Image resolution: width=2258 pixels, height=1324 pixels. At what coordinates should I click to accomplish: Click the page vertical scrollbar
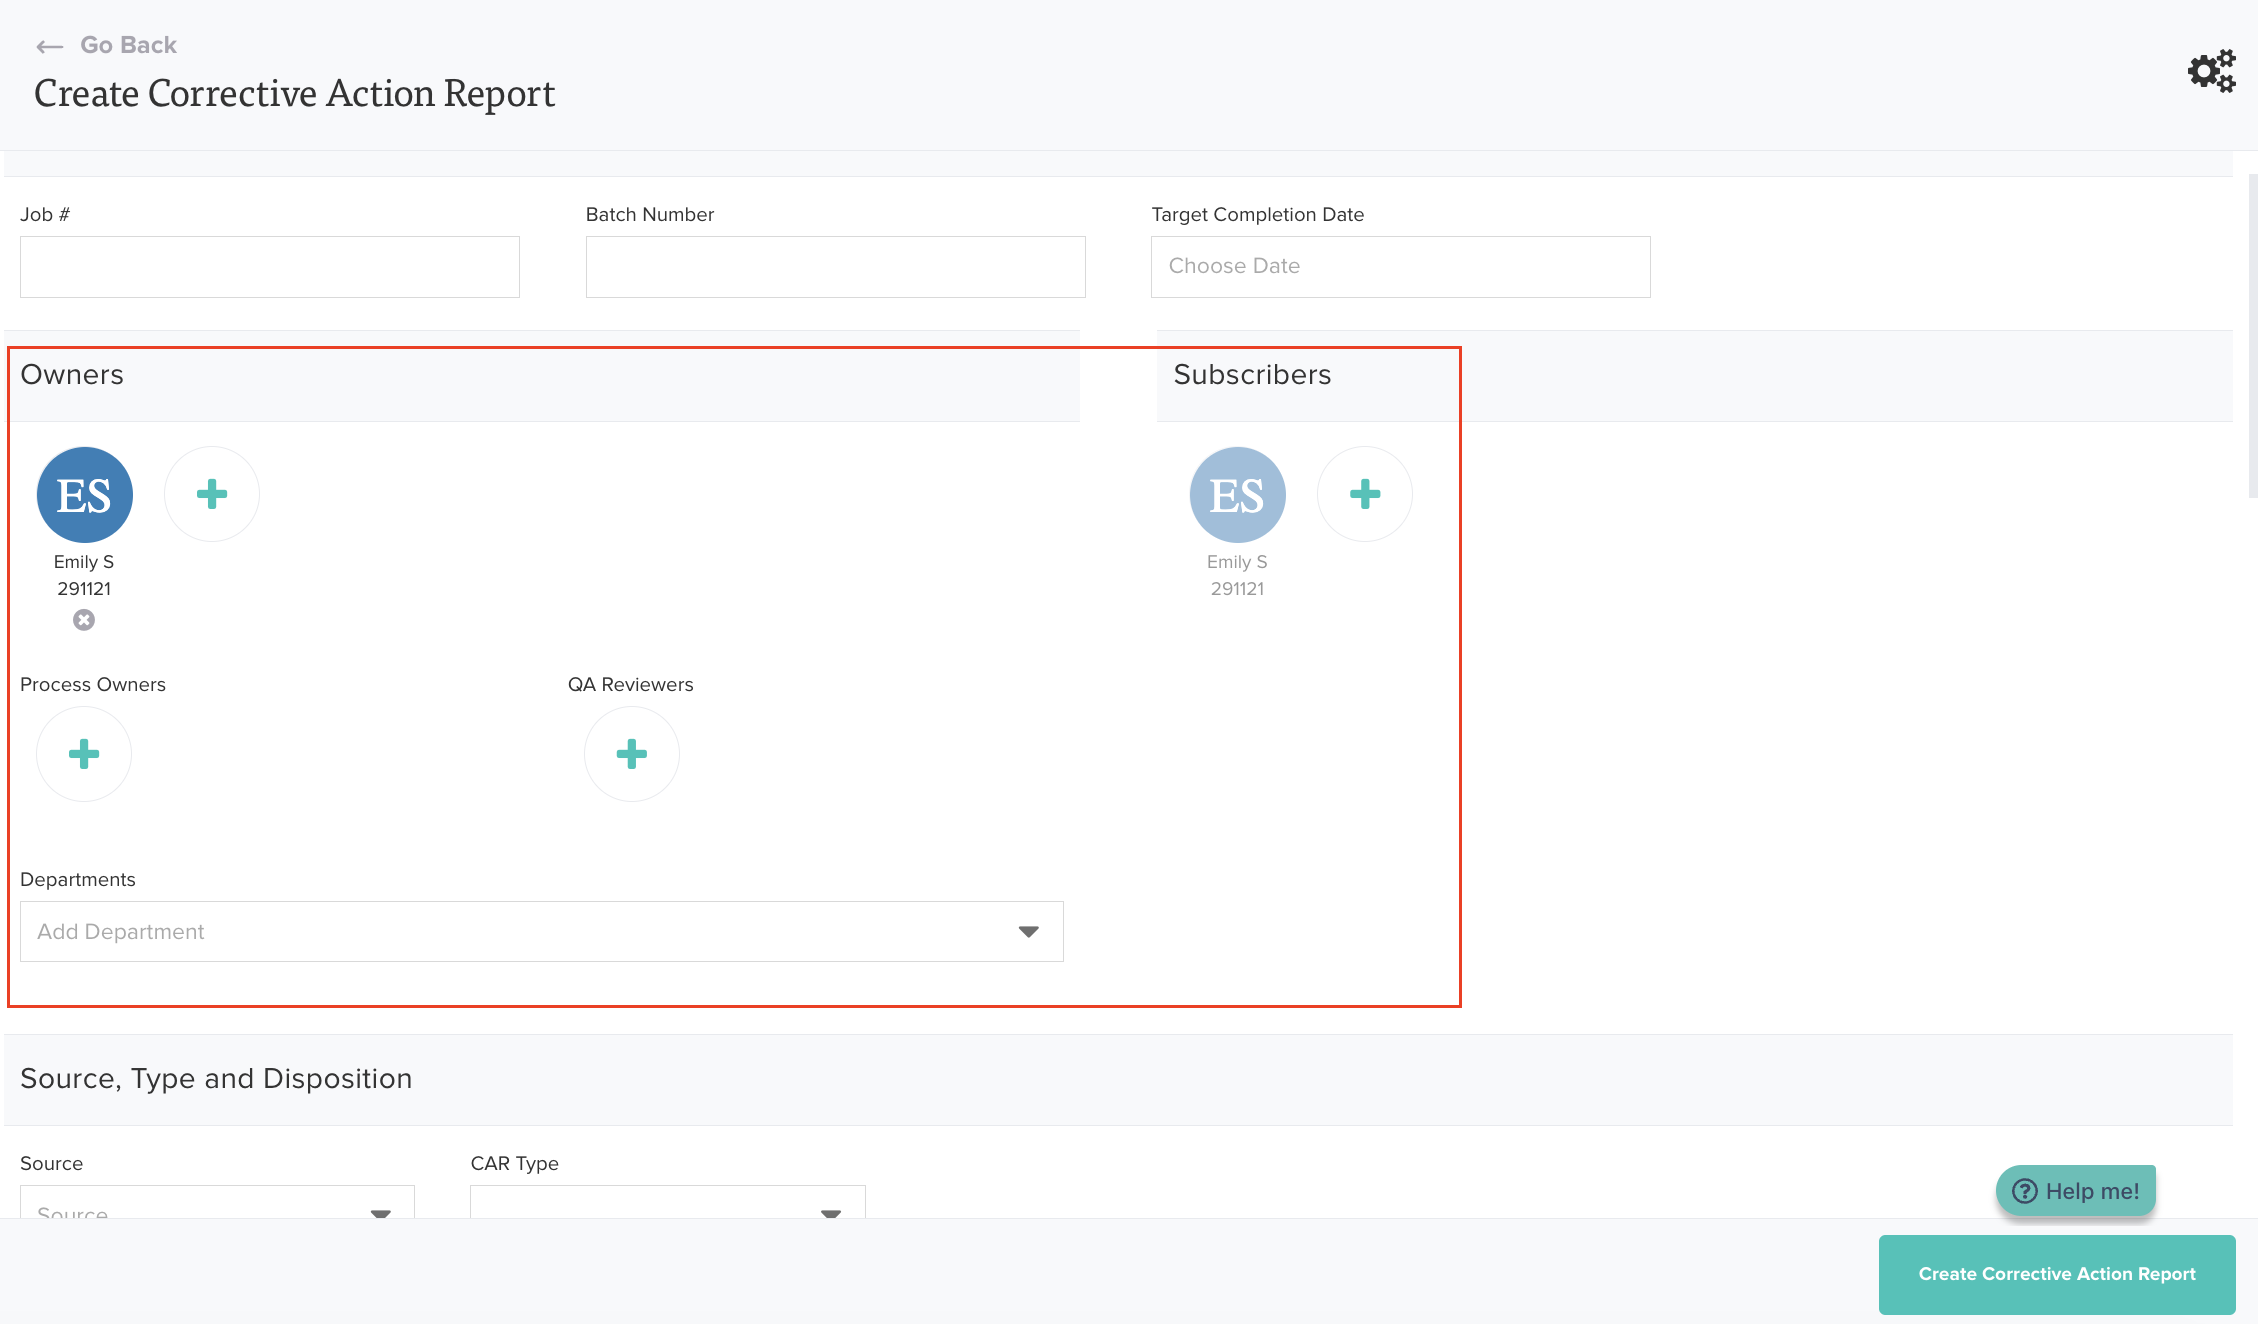click(x=2252, y=335)
